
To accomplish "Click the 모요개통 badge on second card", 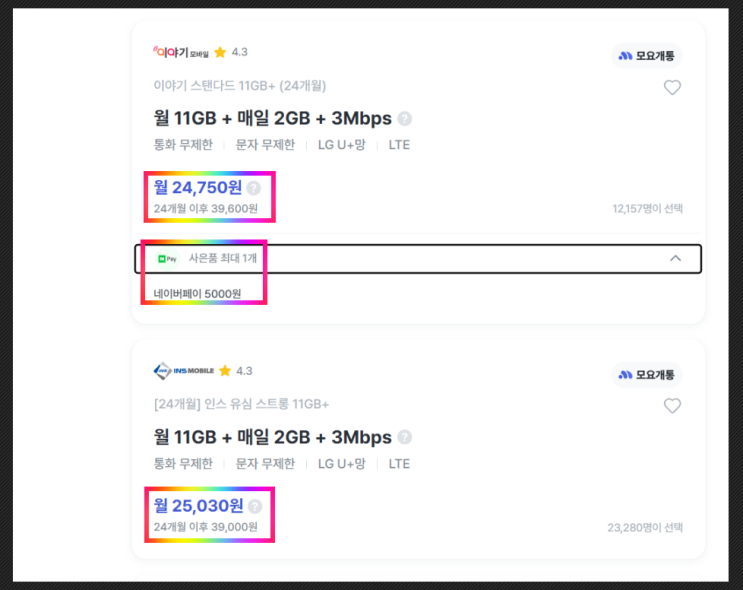I will pyautogui.click(x=648, y=375).
